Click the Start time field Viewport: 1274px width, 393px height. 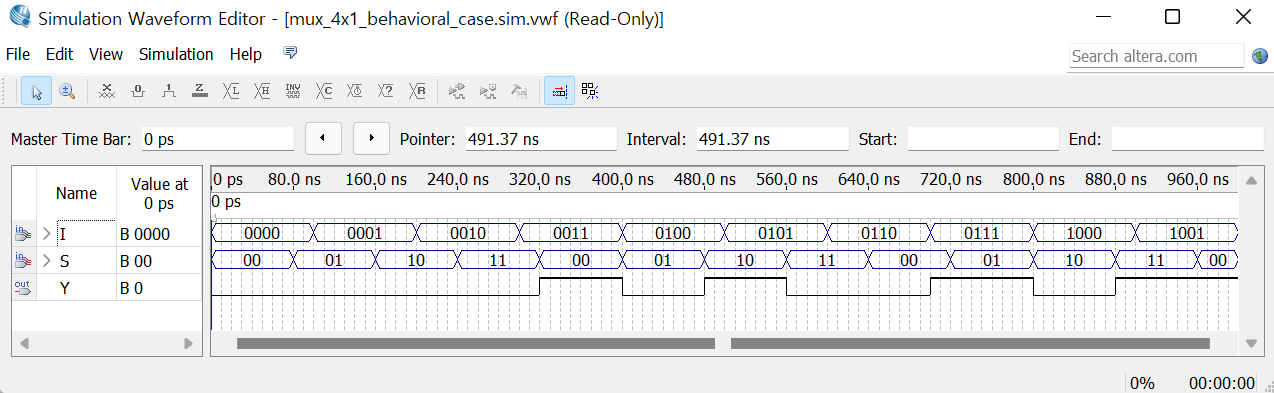coord(982,139)
